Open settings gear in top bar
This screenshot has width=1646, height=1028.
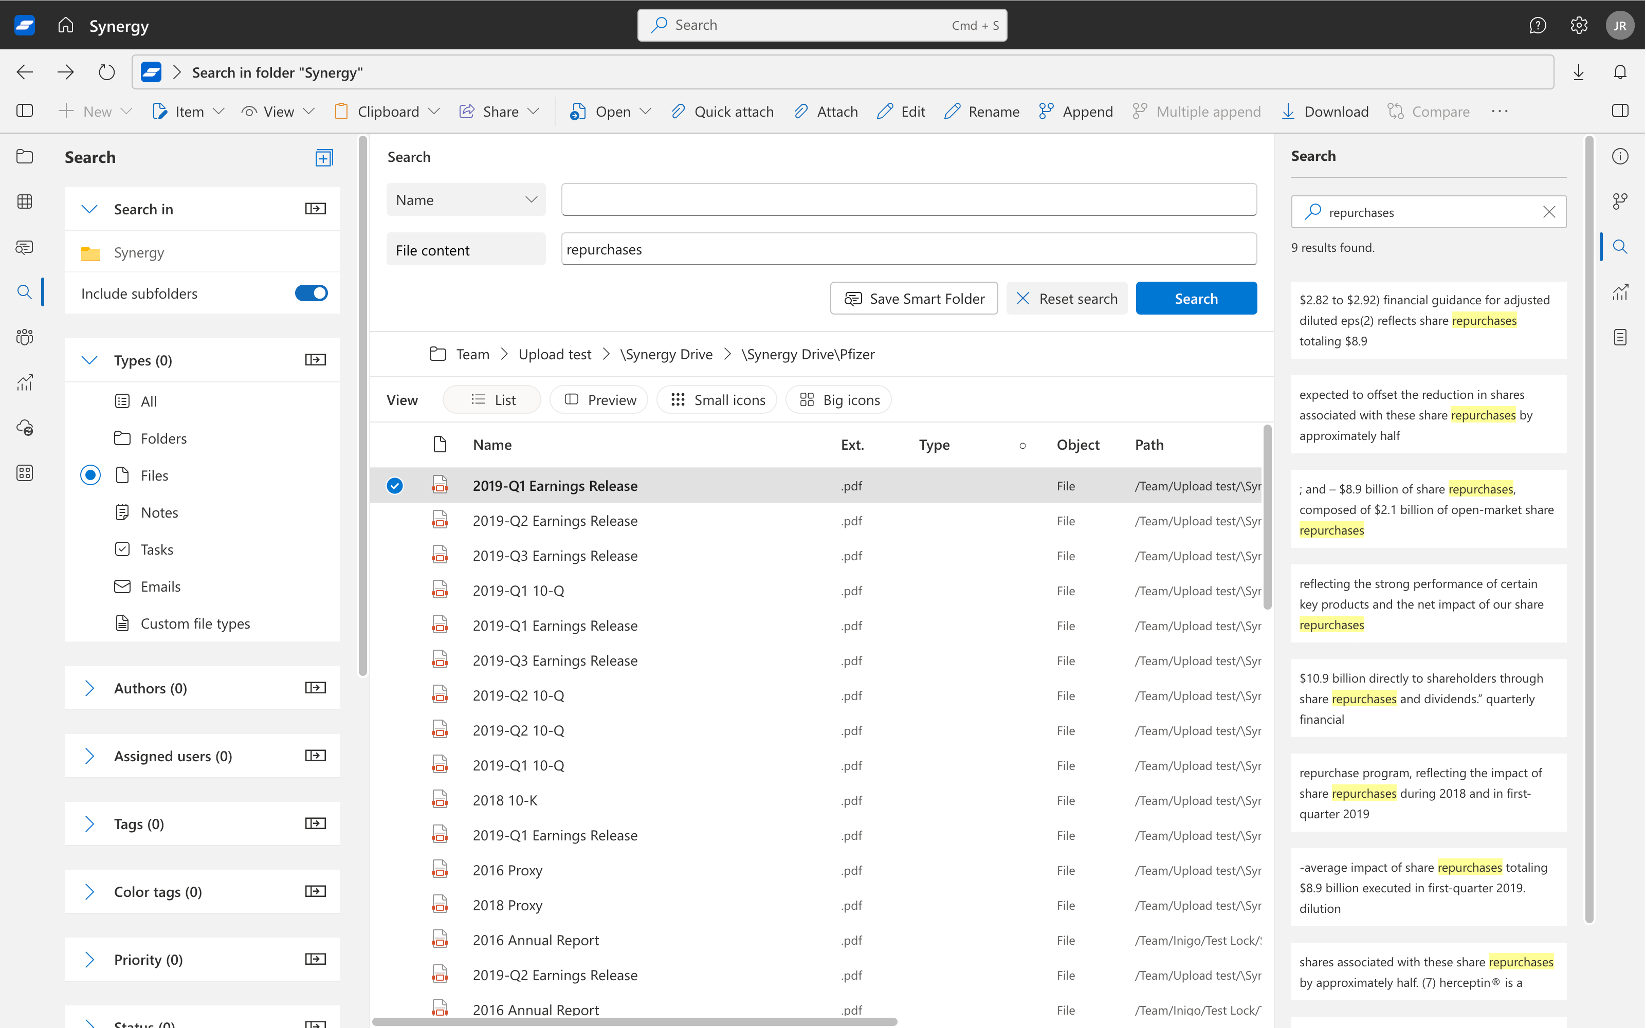[1579, 25]
